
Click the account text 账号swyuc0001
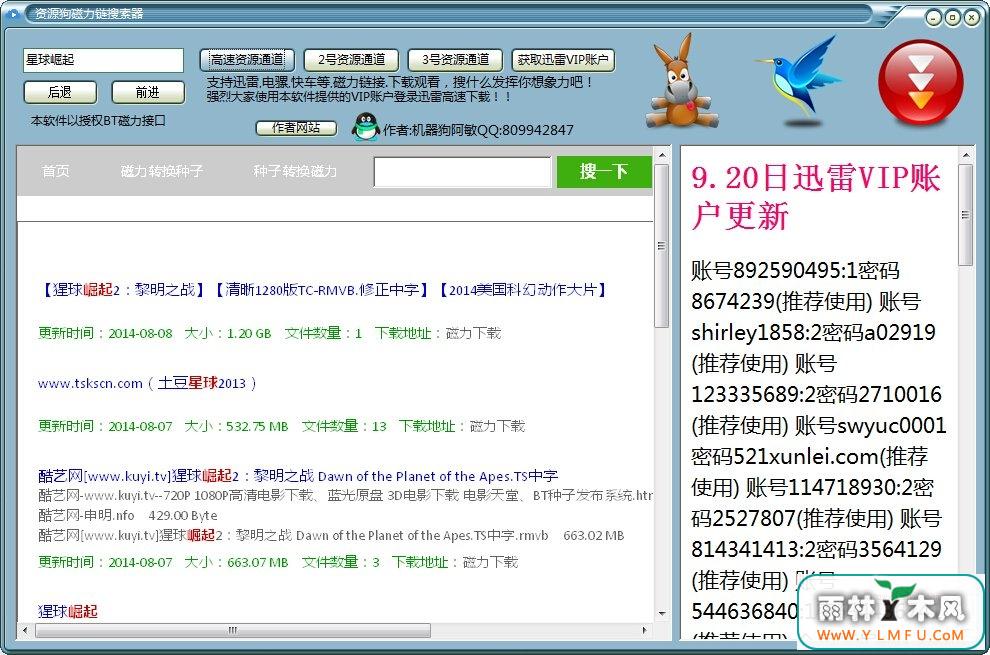click(871, 426)
